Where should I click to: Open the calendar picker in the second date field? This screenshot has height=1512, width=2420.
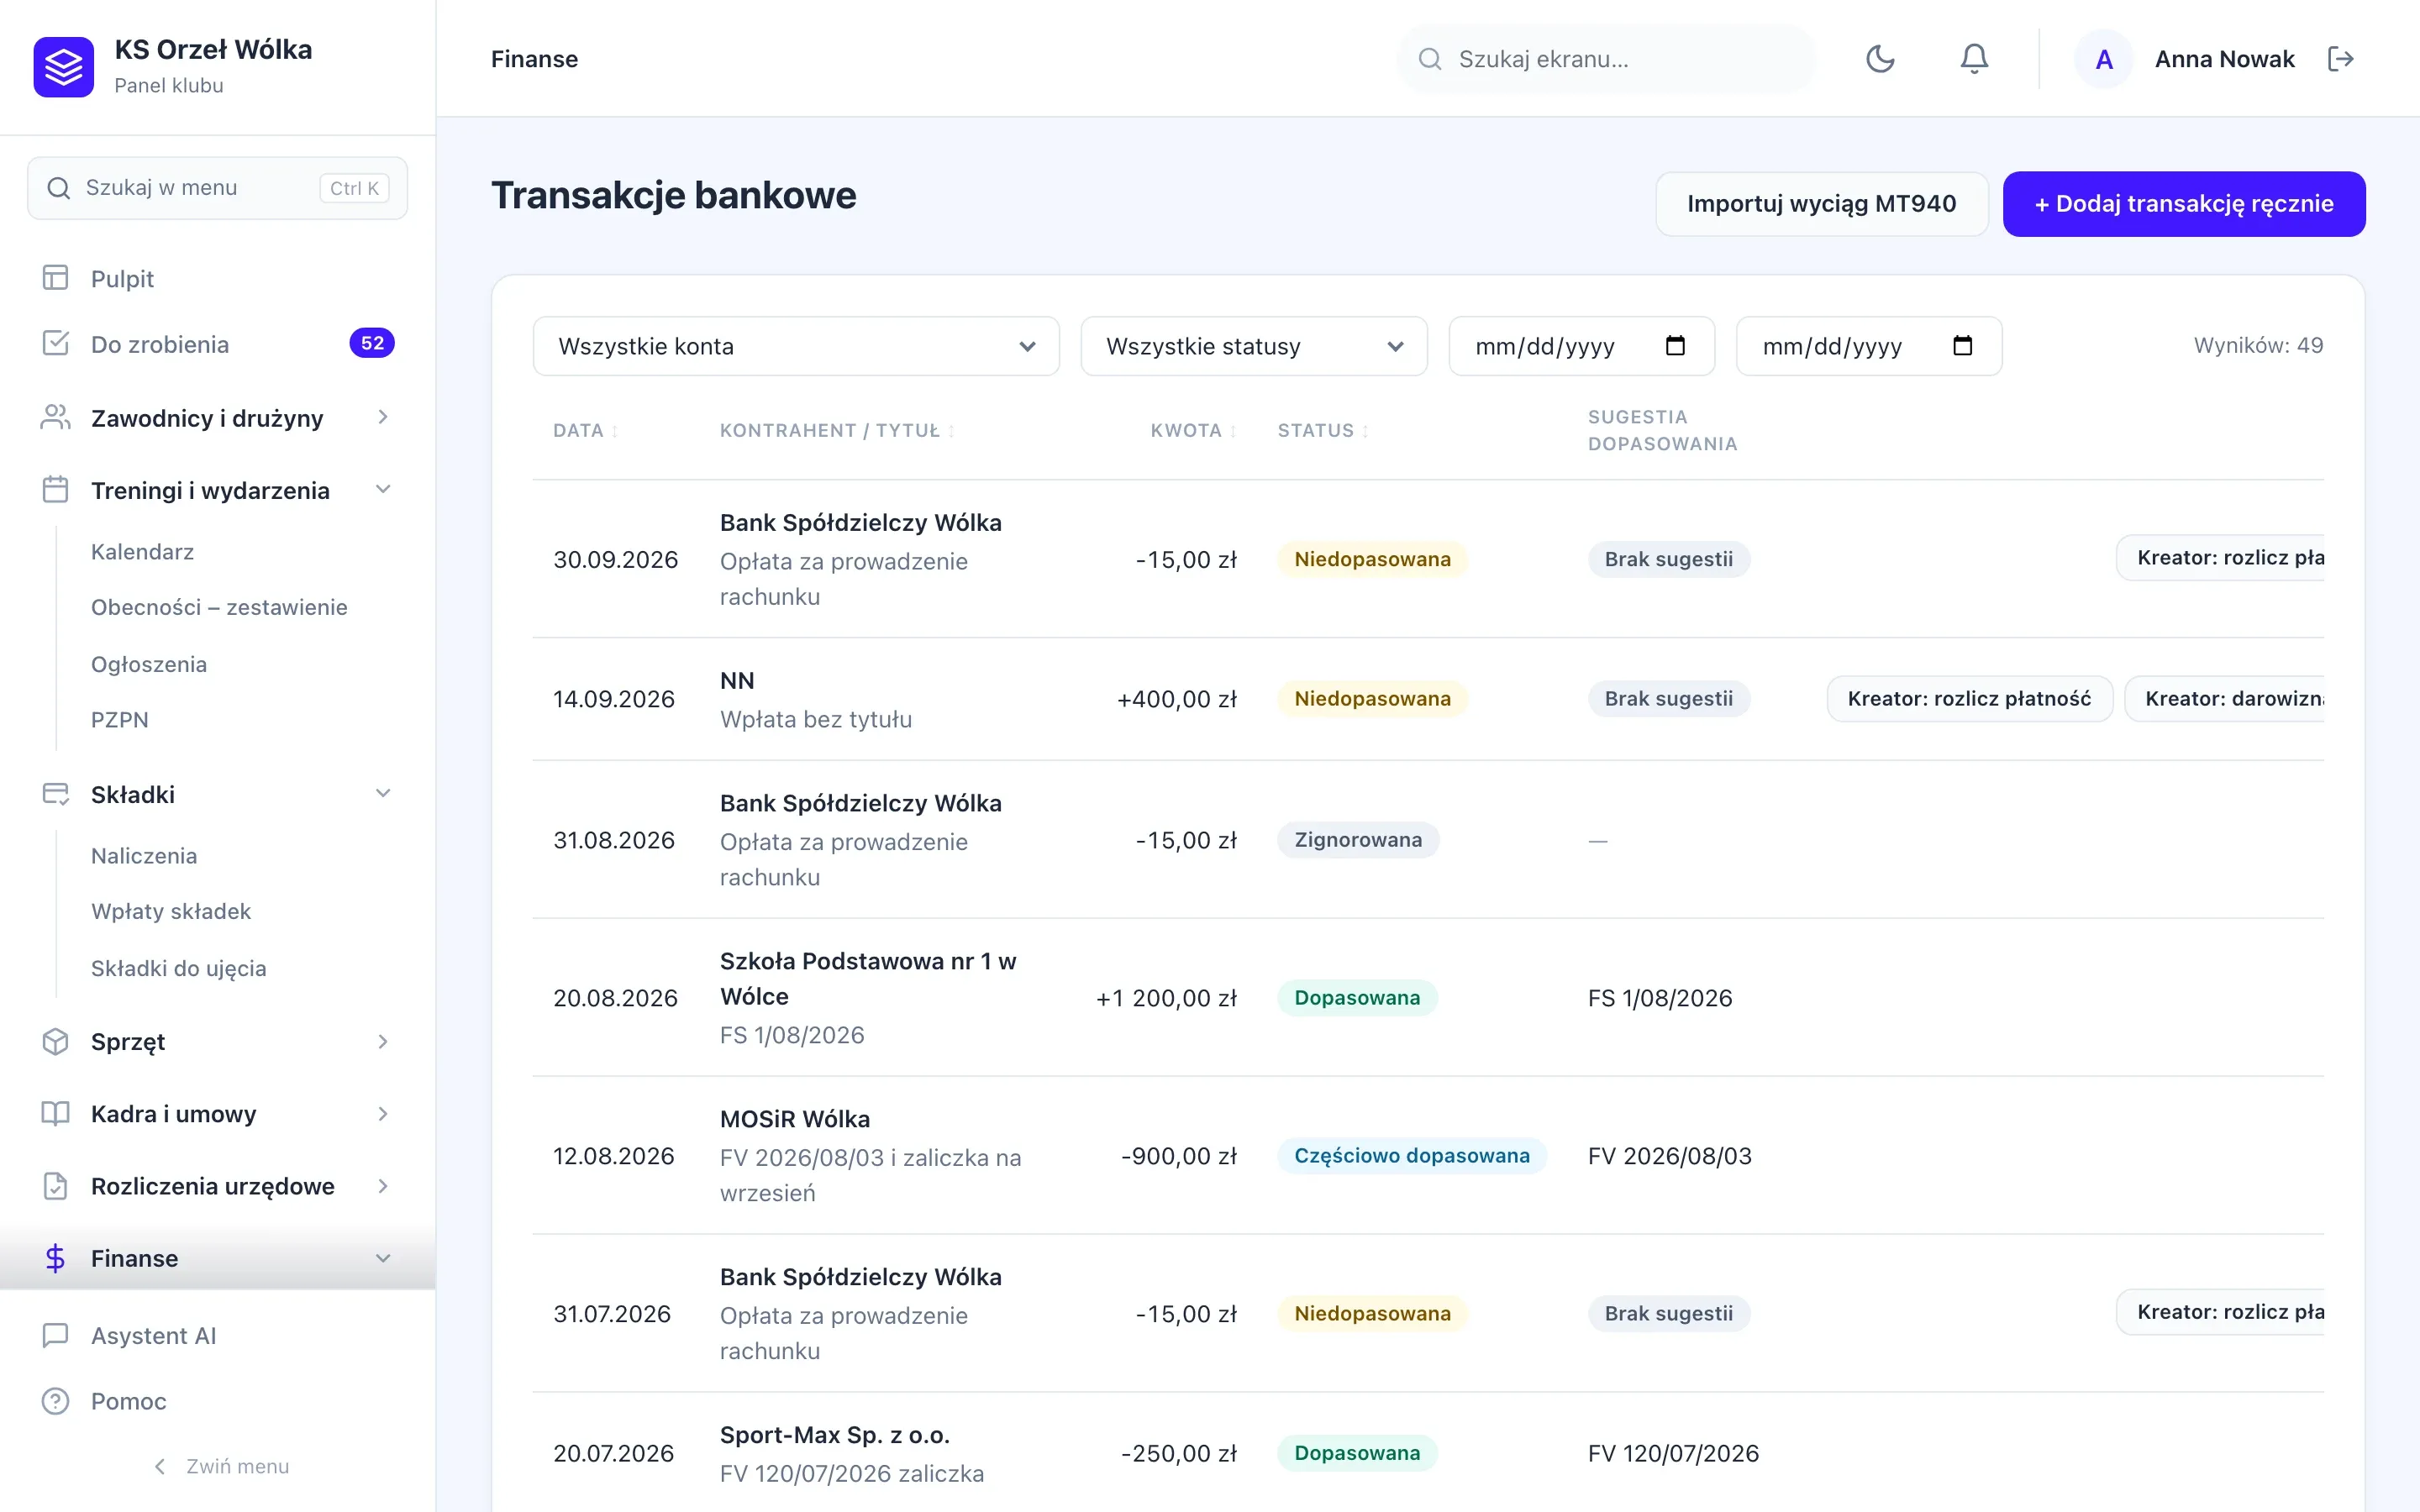click(x=1962, y=346)
